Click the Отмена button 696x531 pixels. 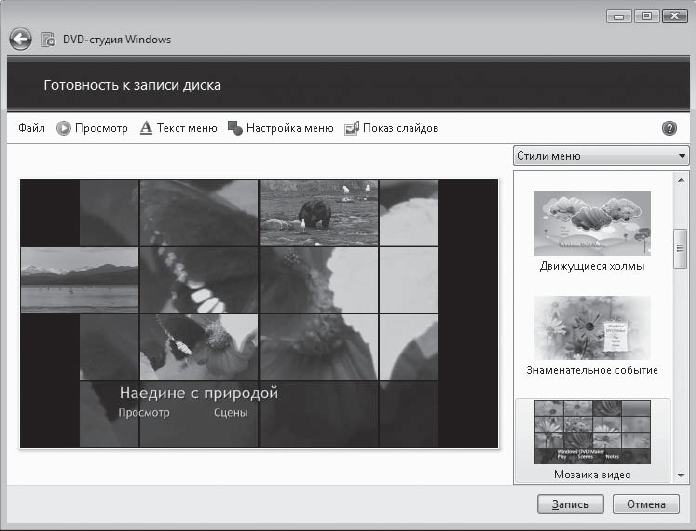pos(646,504)
